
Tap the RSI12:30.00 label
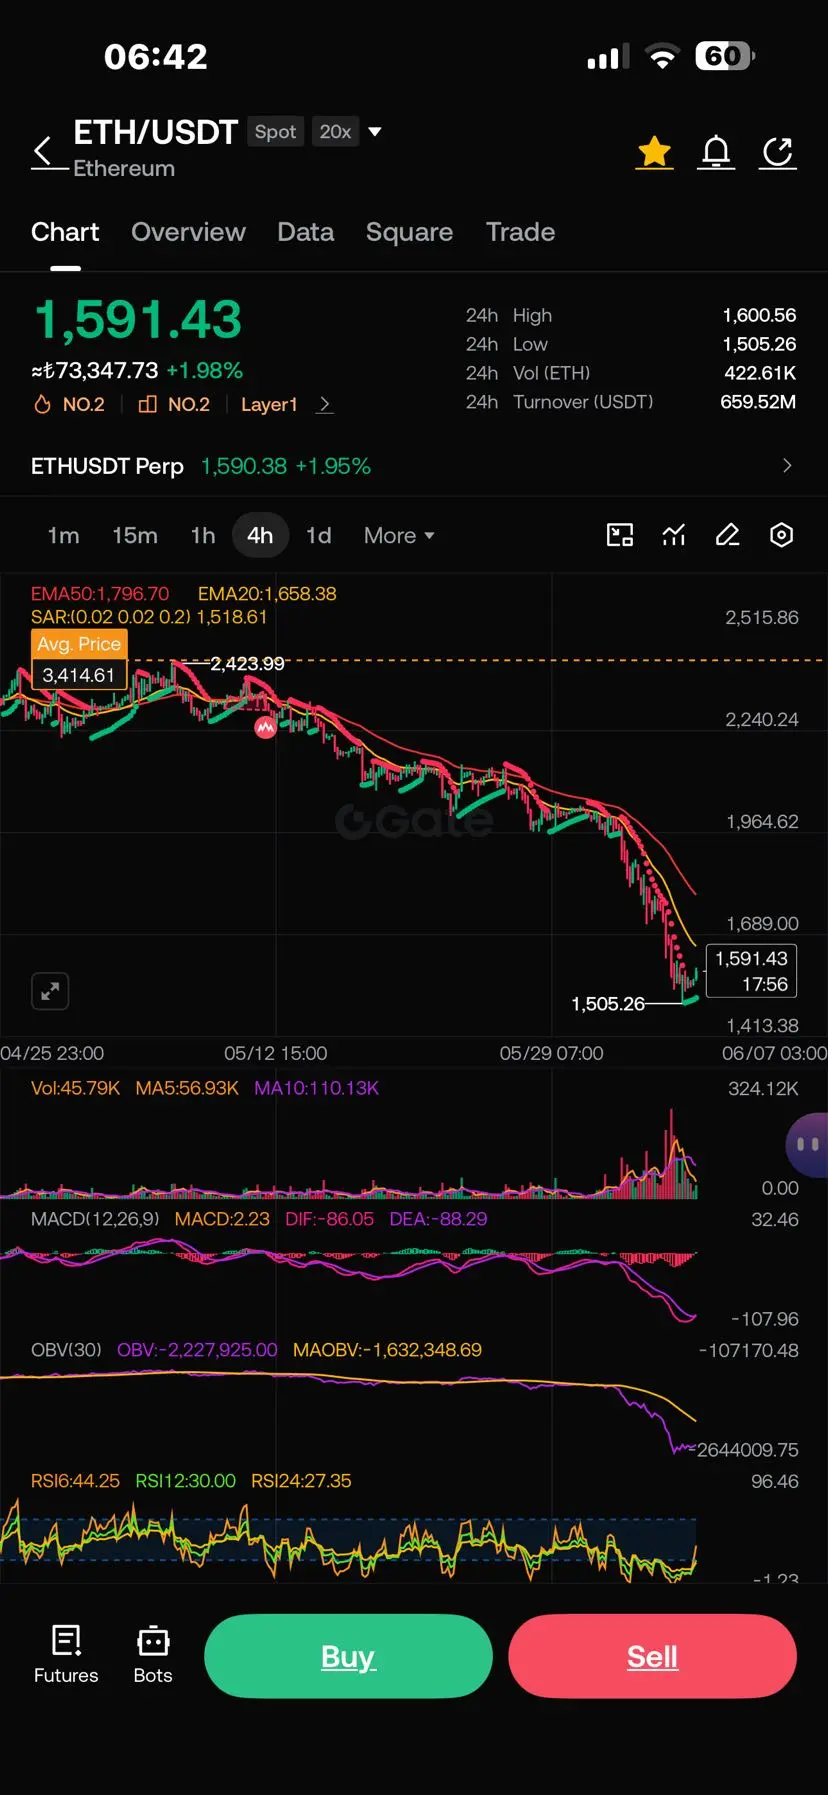[185, 1481]
